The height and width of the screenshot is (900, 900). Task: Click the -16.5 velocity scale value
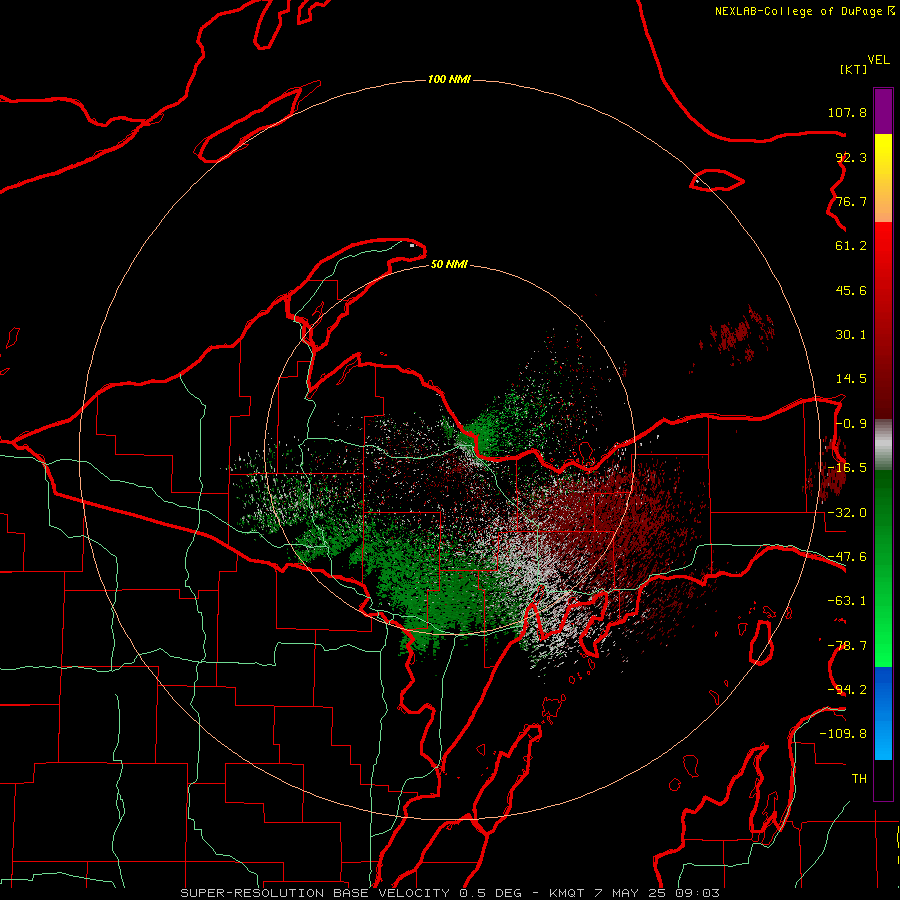tap(847, 468)
